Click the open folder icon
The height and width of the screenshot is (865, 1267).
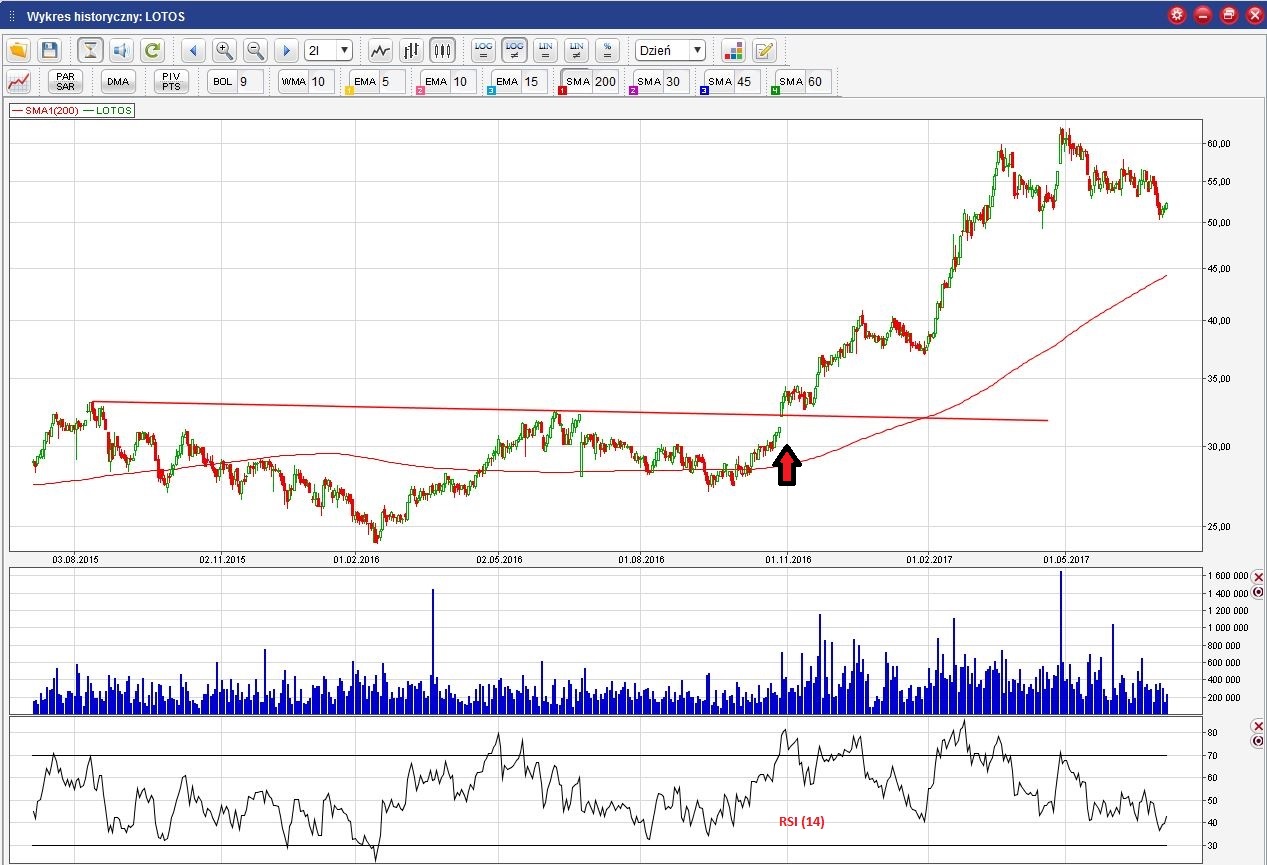tap(19, 50)
